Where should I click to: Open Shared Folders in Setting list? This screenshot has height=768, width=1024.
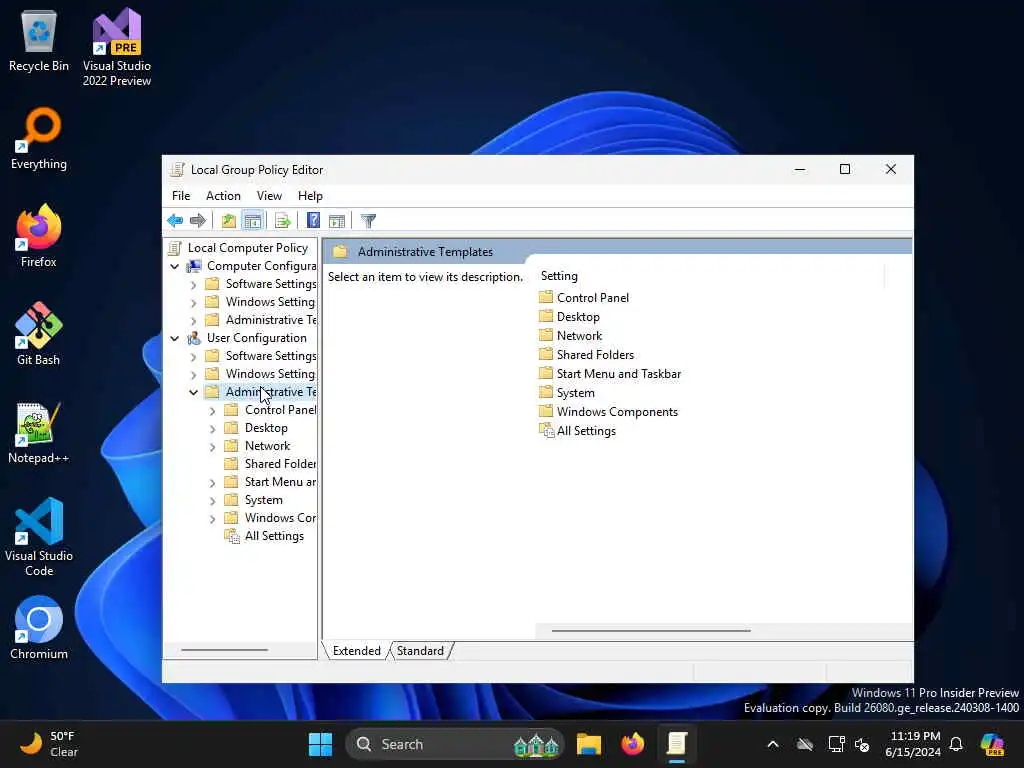pyautogui.click(x=595, y=355)
